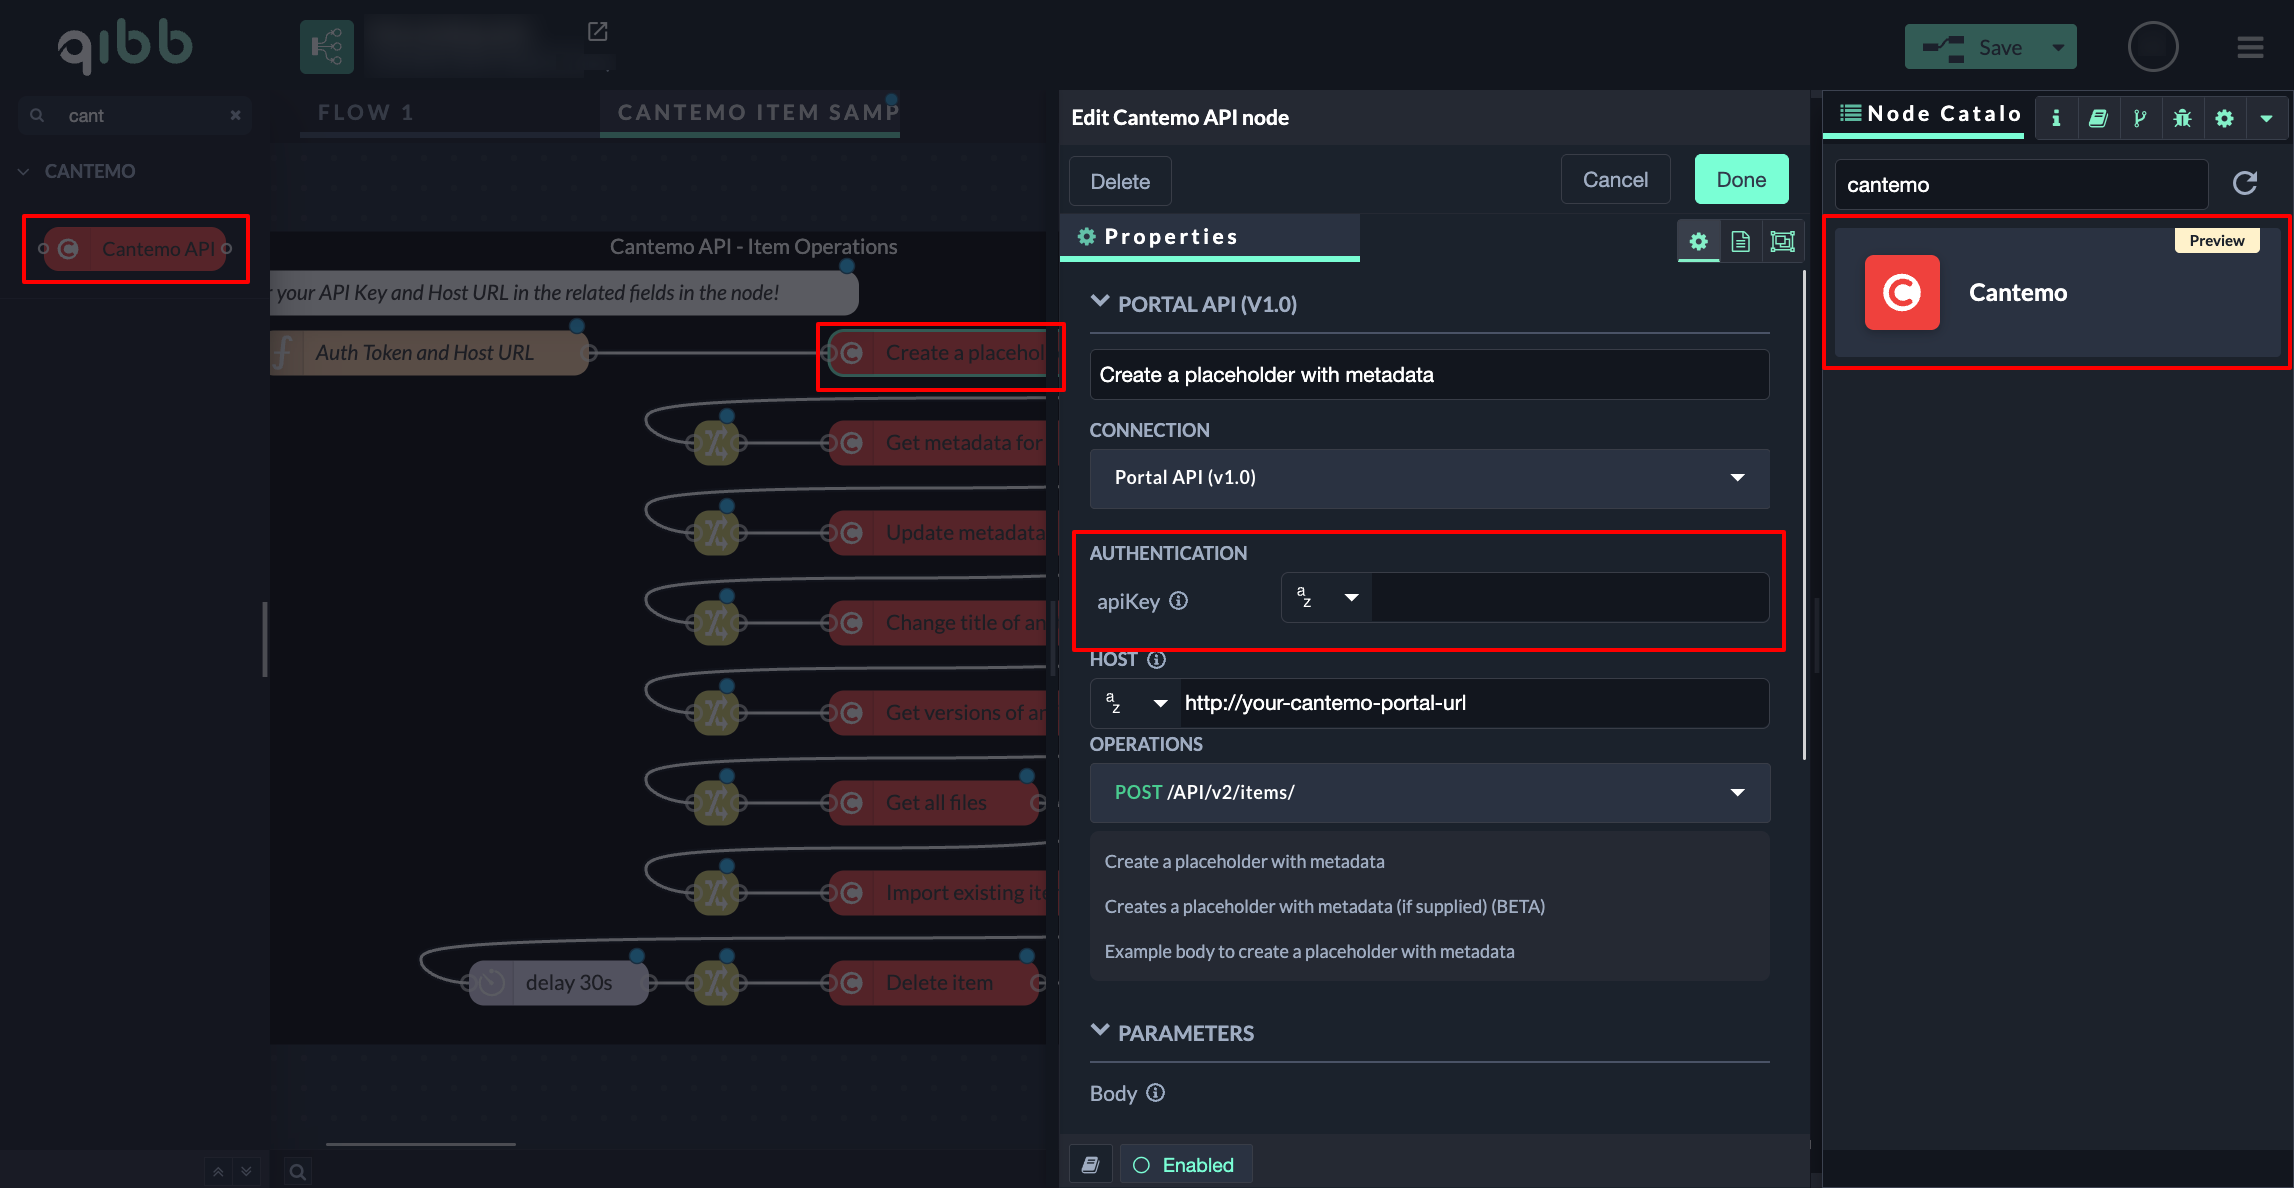This screenshot has height=1188, width=2294.
Task: Open the debug bug icon tab
Action: pos(2182,118)
